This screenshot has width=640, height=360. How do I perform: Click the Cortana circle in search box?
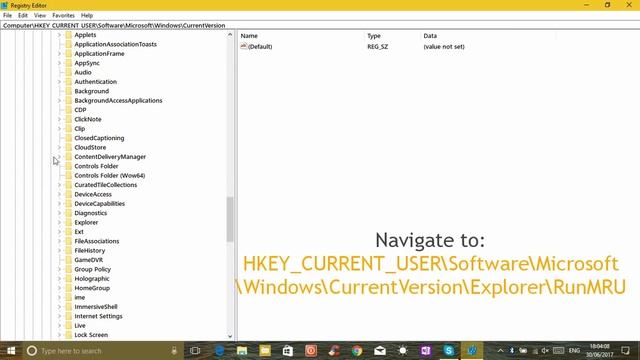[x=32, y=351]
